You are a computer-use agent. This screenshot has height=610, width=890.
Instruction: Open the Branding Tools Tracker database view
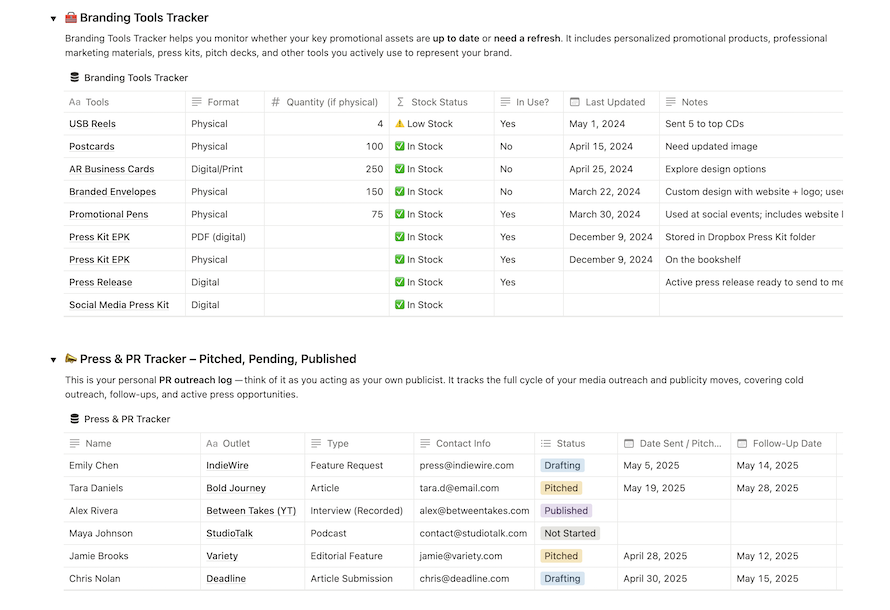point(135,78)
